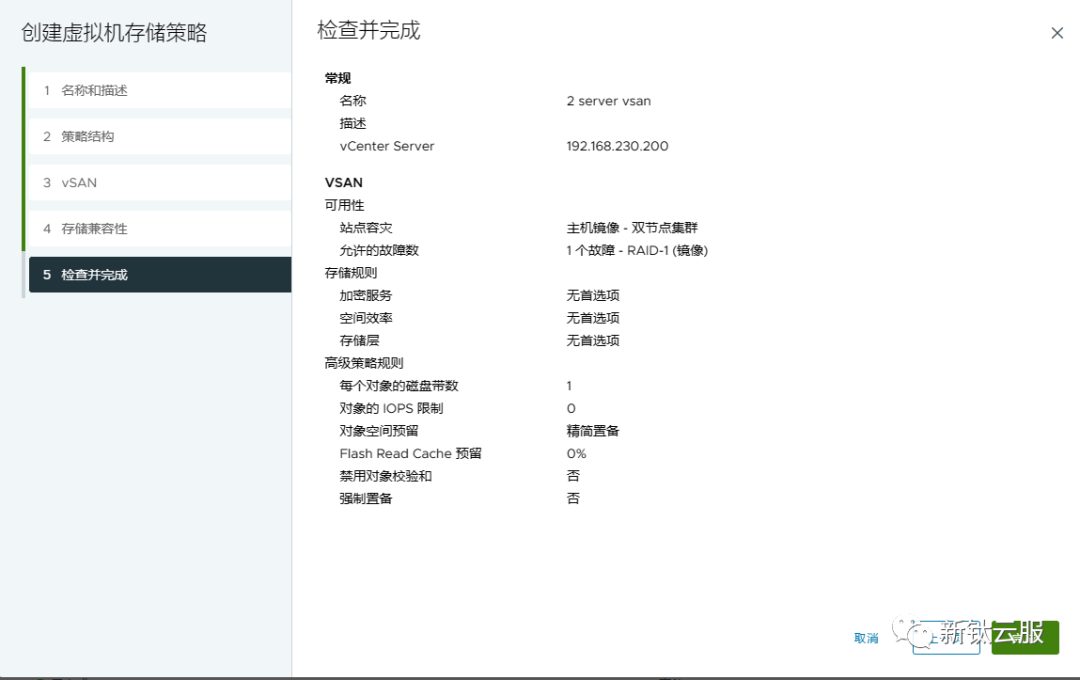The width and height of the screenshot is (1080, 680).
Task: Open step 3 vSAN in wizard sidebar
Action: 80,182
